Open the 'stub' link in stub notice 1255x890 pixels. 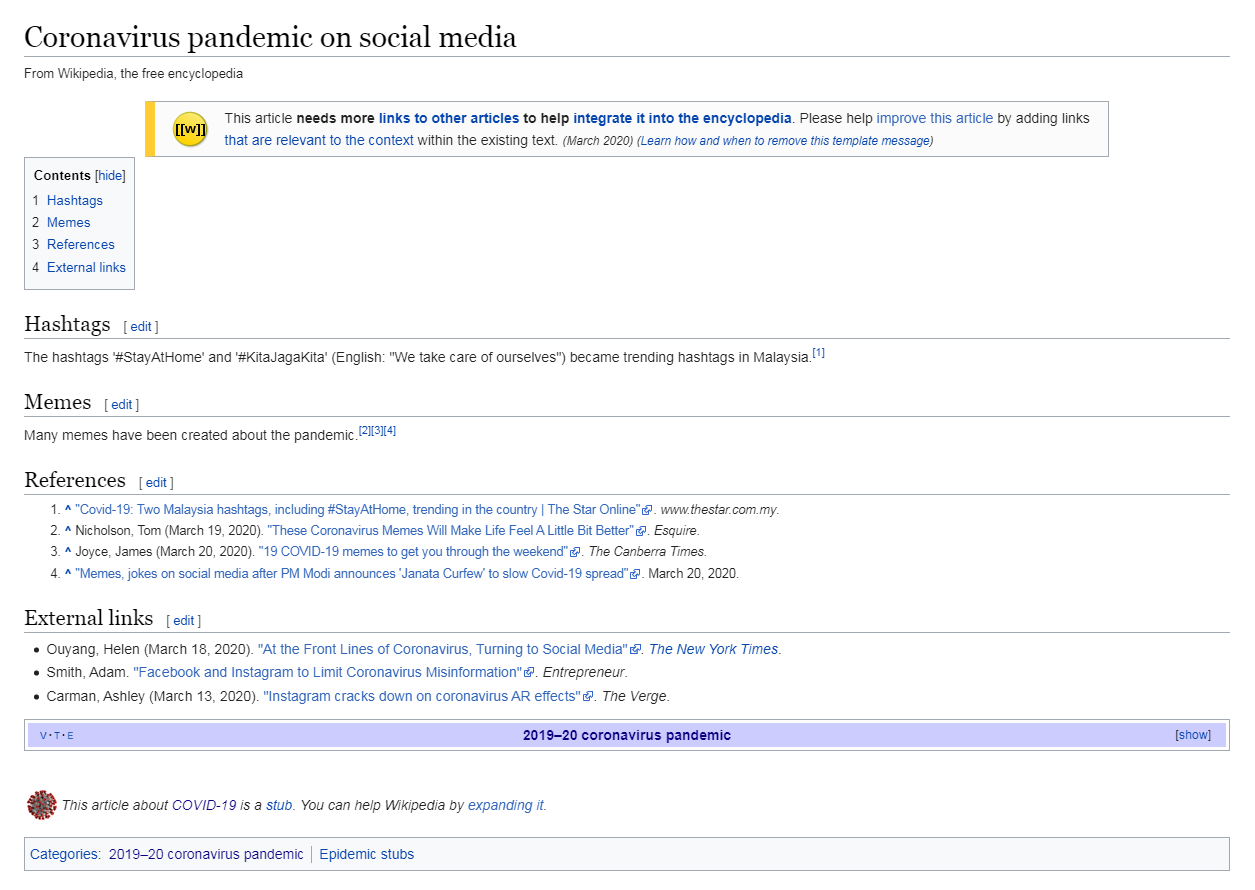(279, 805)
